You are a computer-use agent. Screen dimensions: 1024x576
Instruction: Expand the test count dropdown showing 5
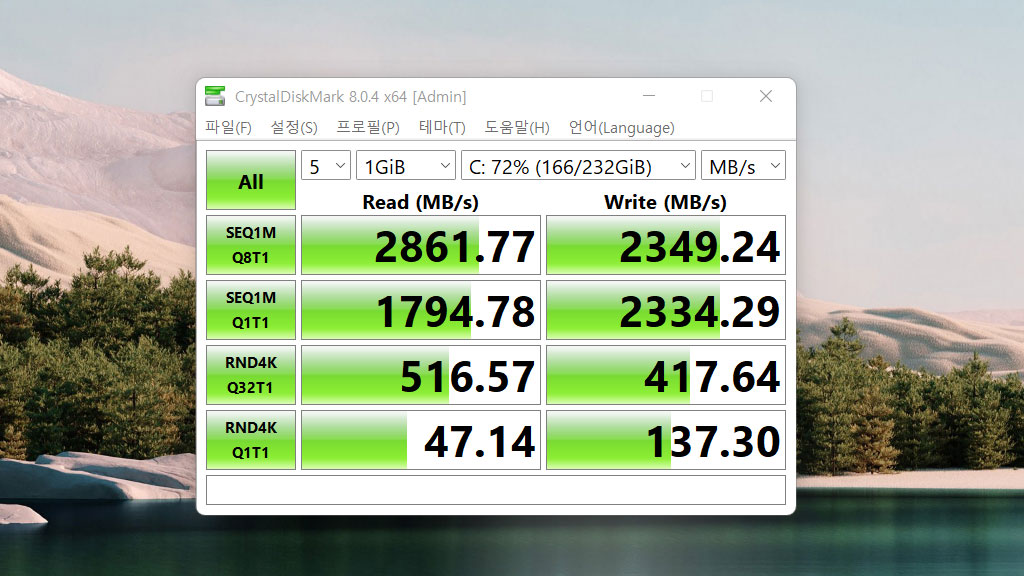point(326,166)
